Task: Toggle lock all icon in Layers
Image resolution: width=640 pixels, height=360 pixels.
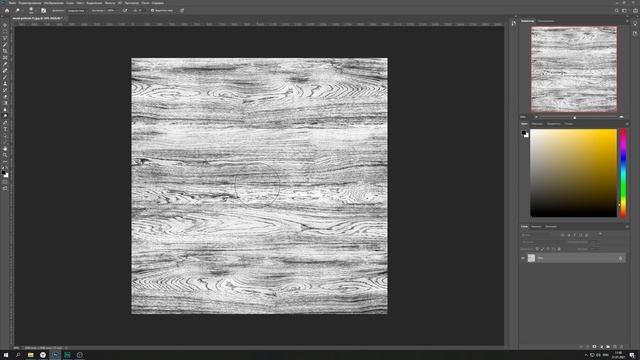Action: [559, 249]
